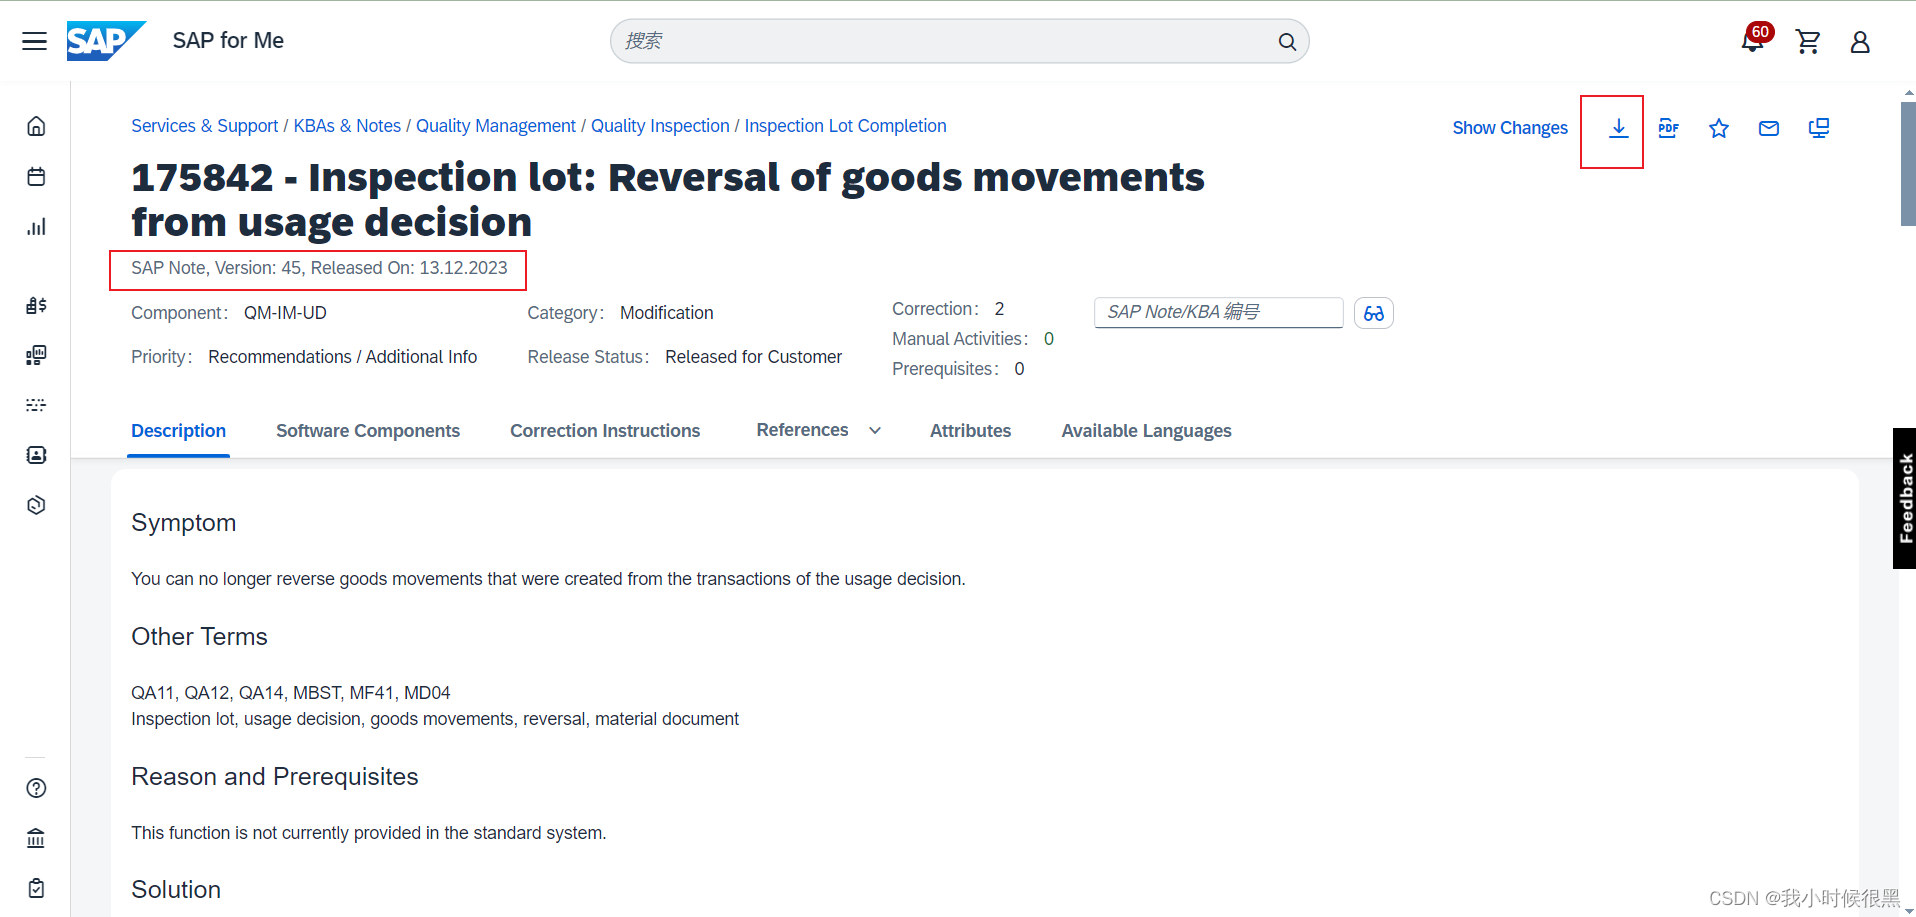Click the vertical scrollbar thumb
This screenshot has width=1916, height=917.
click(1908, 163)
